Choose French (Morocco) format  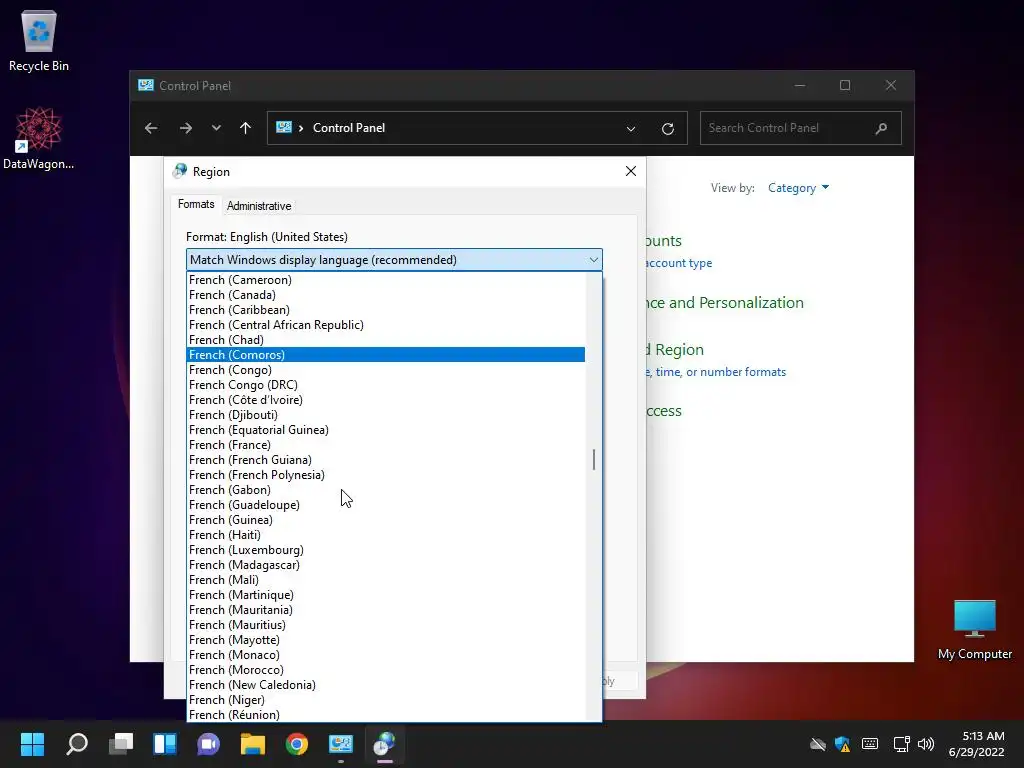click(385, 670)
